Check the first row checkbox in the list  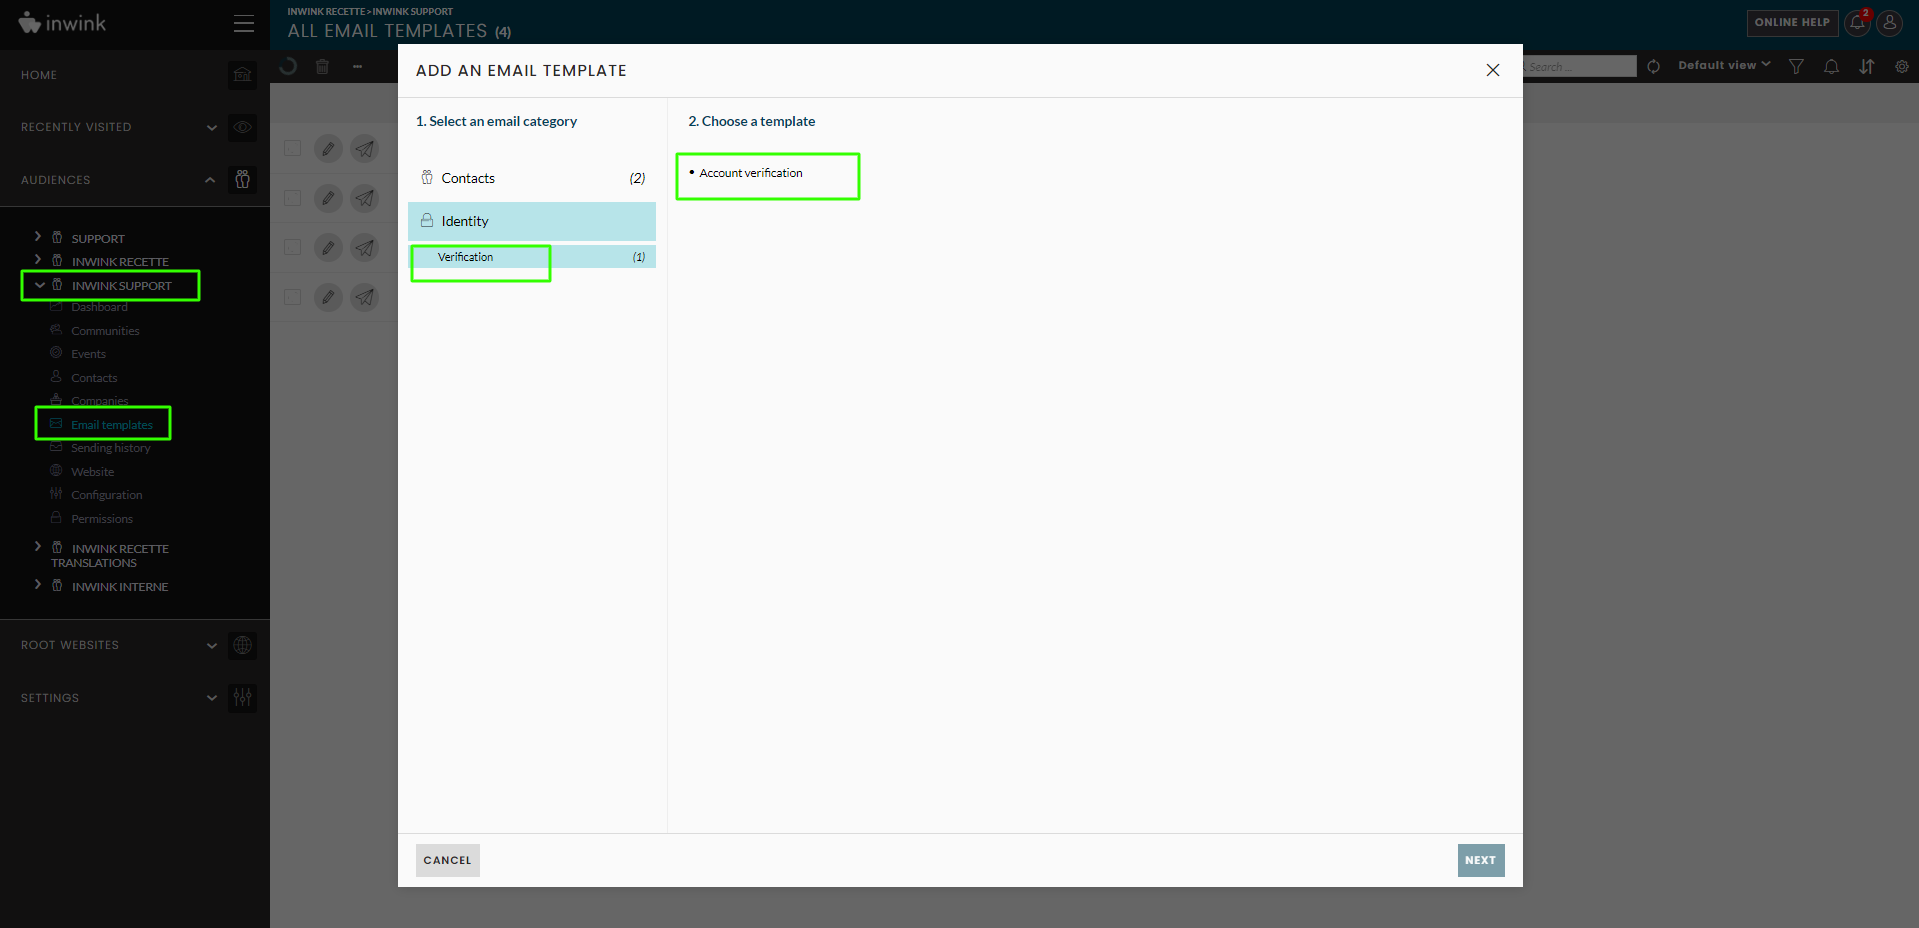pos(292,149)
